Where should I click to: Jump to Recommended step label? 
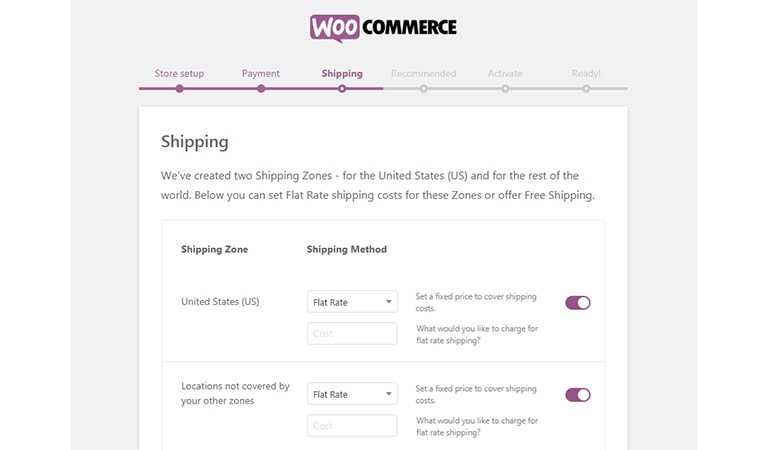tap(423, 73)
